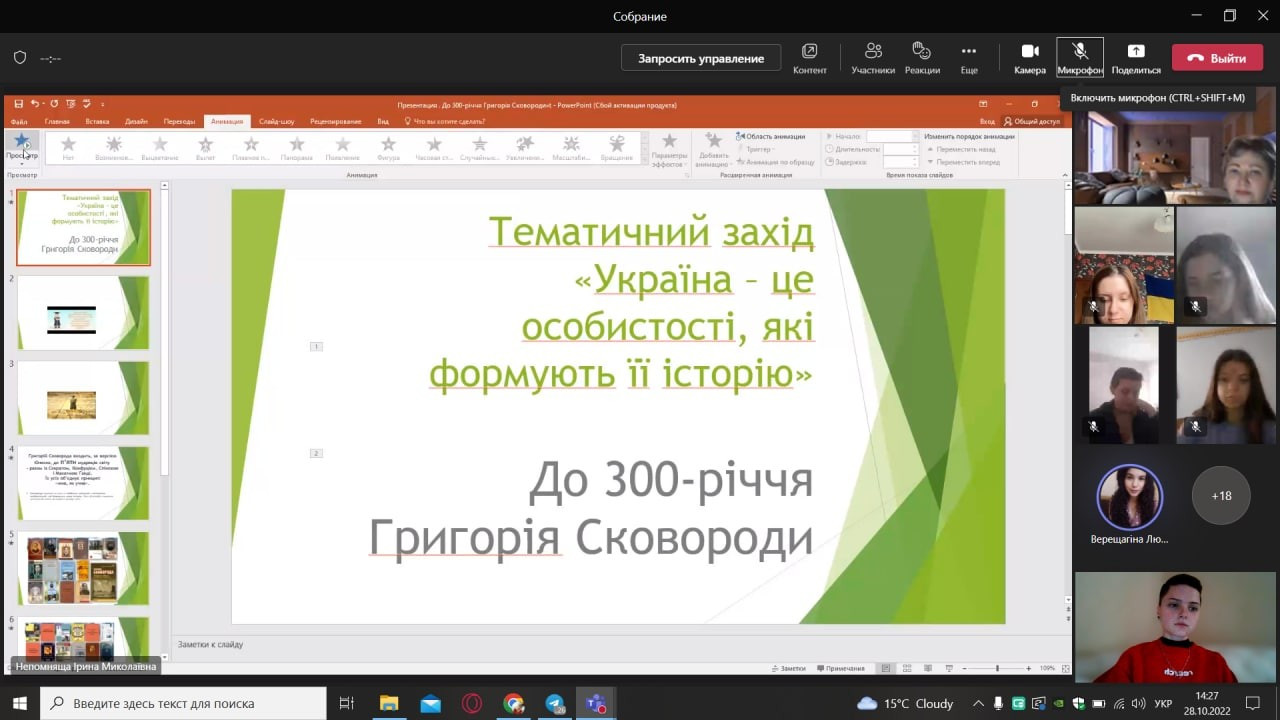This screenshot has width=1280, height=720.
Task: Leave the meeting with the Выйти button
Action: click(1217, 58)
